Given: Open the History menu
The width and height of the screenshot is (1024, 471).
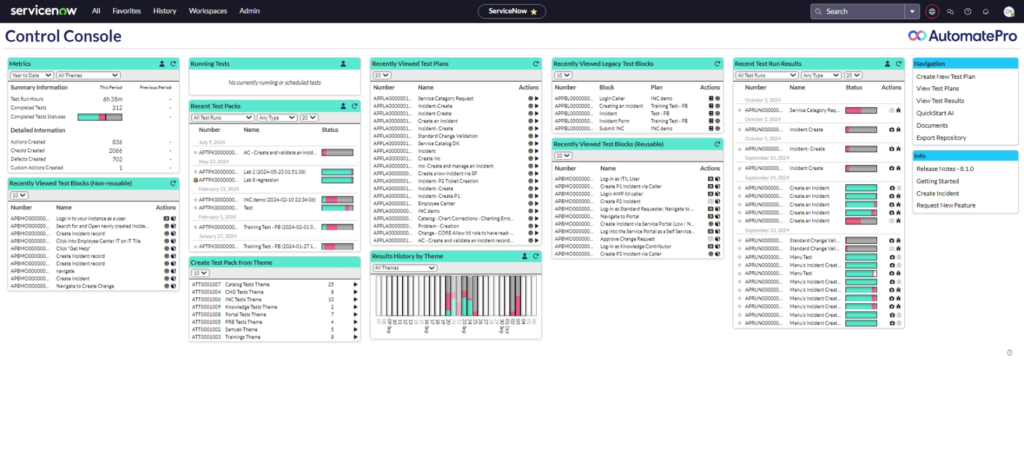Looking at the screenshot, I should tap(165, 11).
